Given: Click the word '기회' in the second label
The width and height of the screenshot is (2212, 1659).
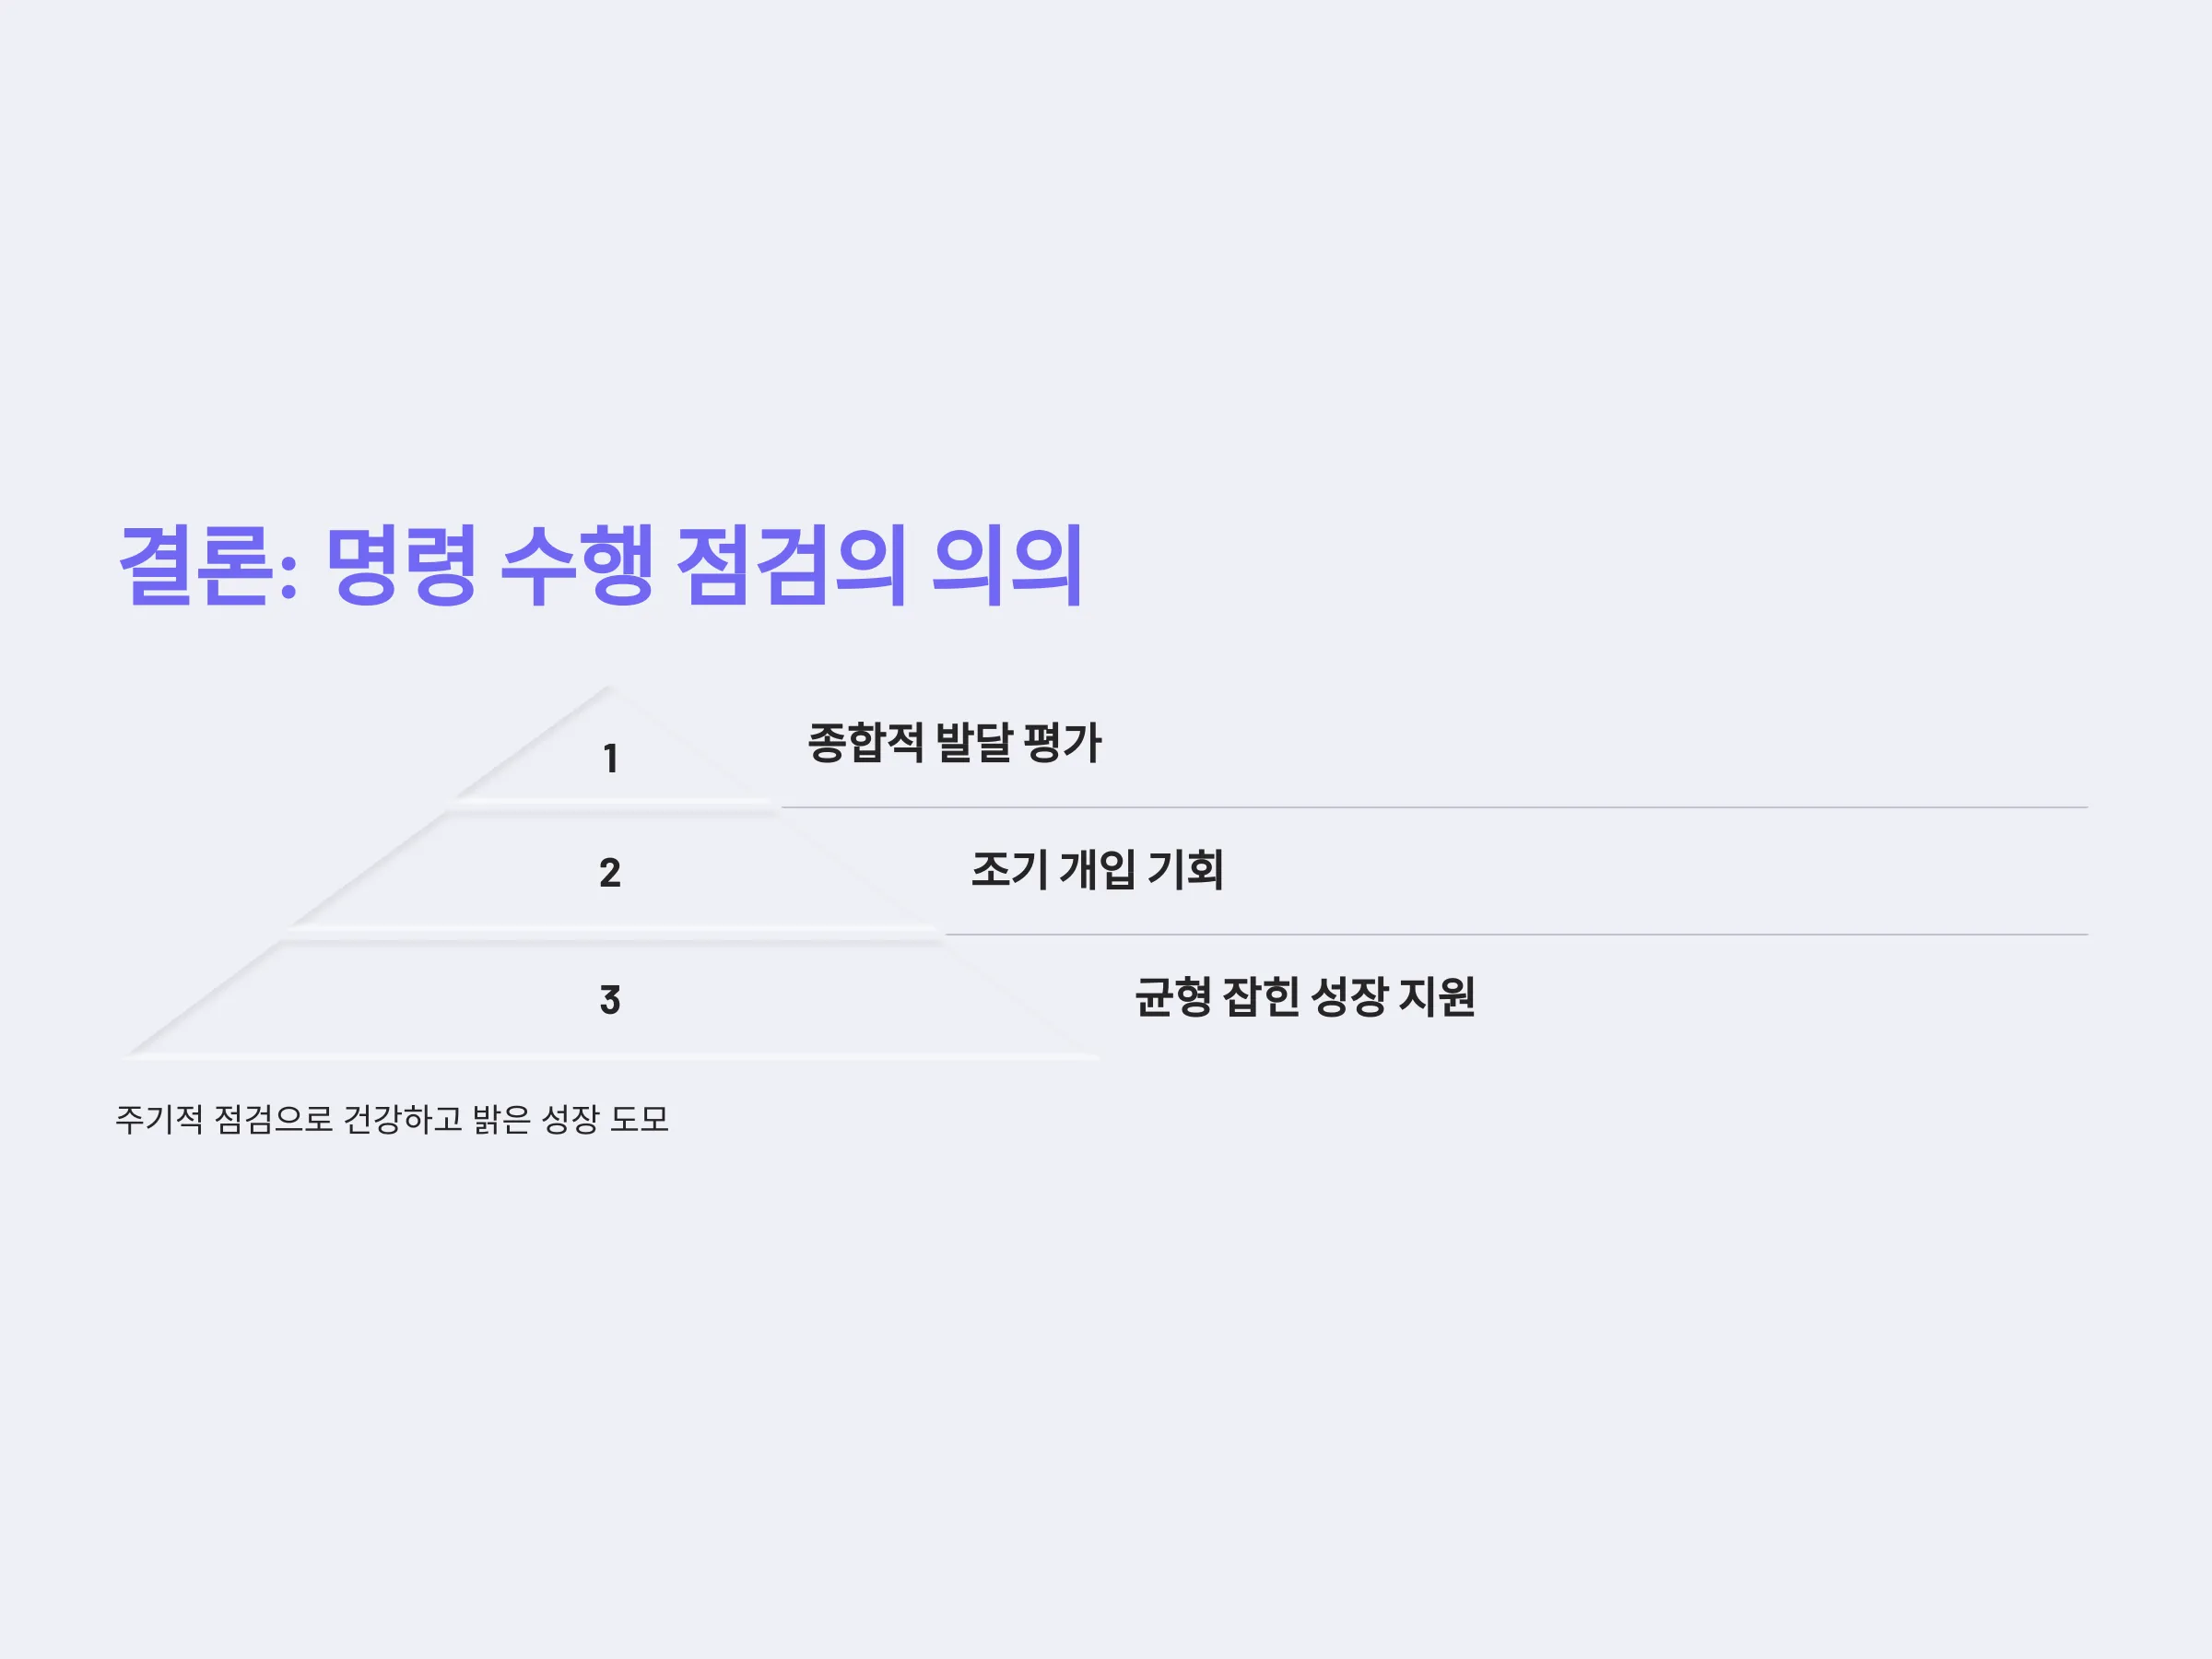Looking at the screenshot, I should coord(1186,870).
